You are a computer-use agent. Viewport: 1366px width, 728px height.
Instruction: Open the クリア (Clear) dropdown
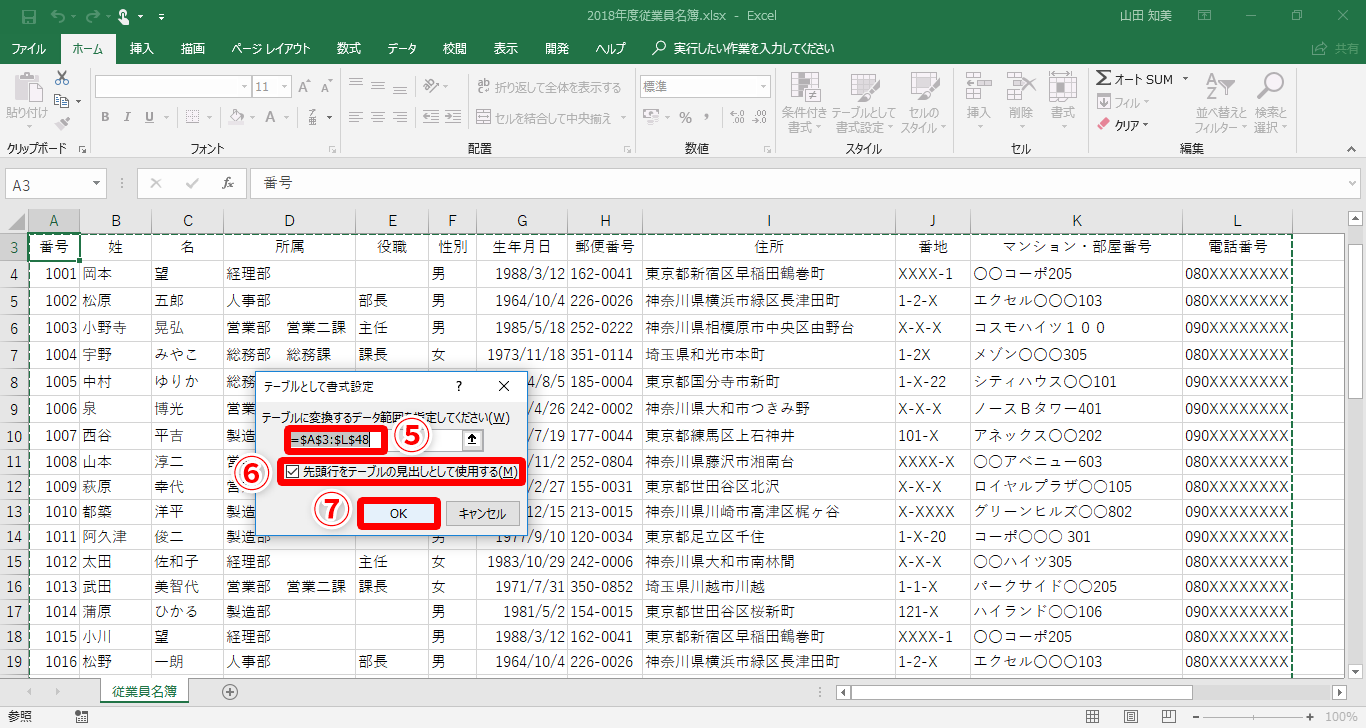(x=1145, y=125)
